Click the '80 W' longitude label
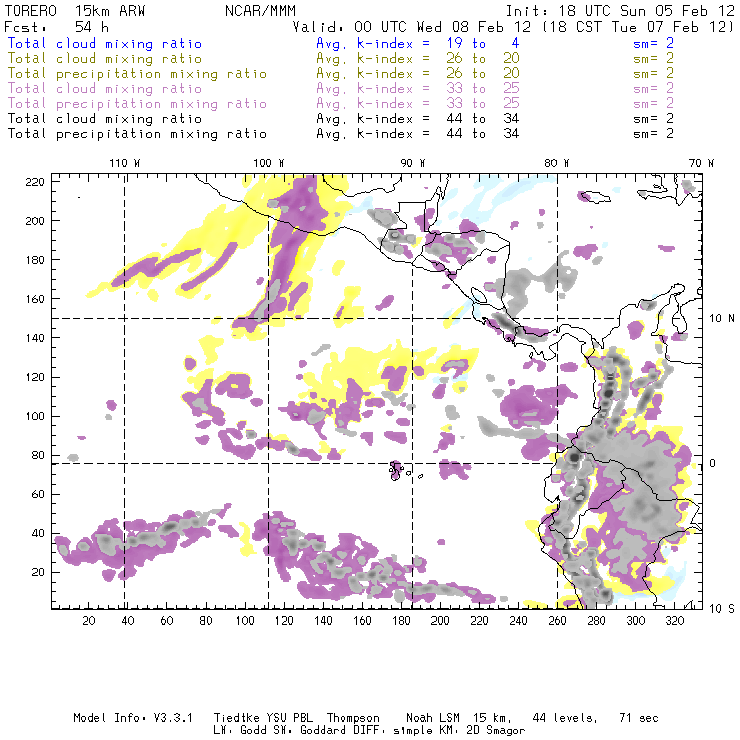This screenshot has height=740, width=740. 556,163
